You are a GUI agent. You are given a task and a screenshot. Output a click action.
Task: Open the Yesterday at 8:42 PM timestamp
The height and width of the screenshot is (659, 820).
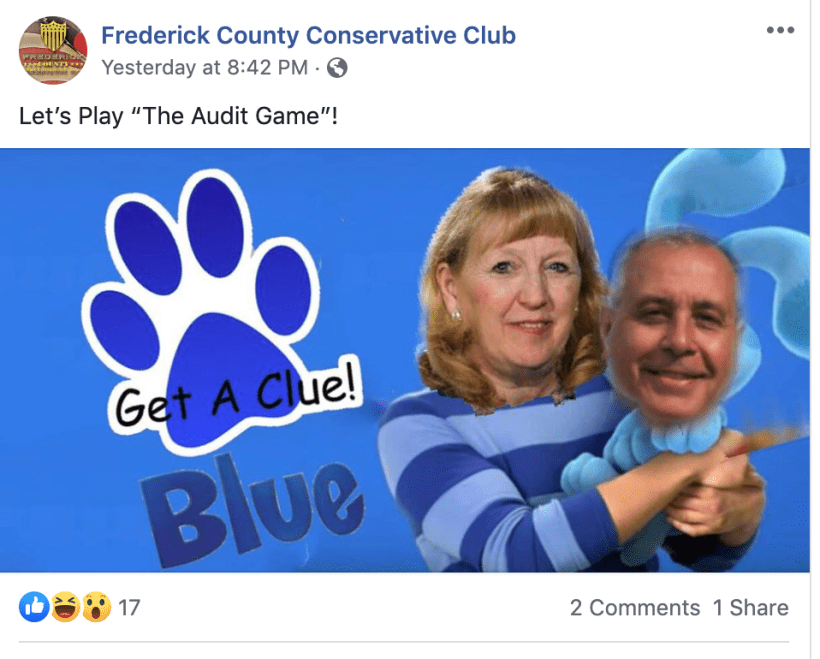tap(204, 67)
